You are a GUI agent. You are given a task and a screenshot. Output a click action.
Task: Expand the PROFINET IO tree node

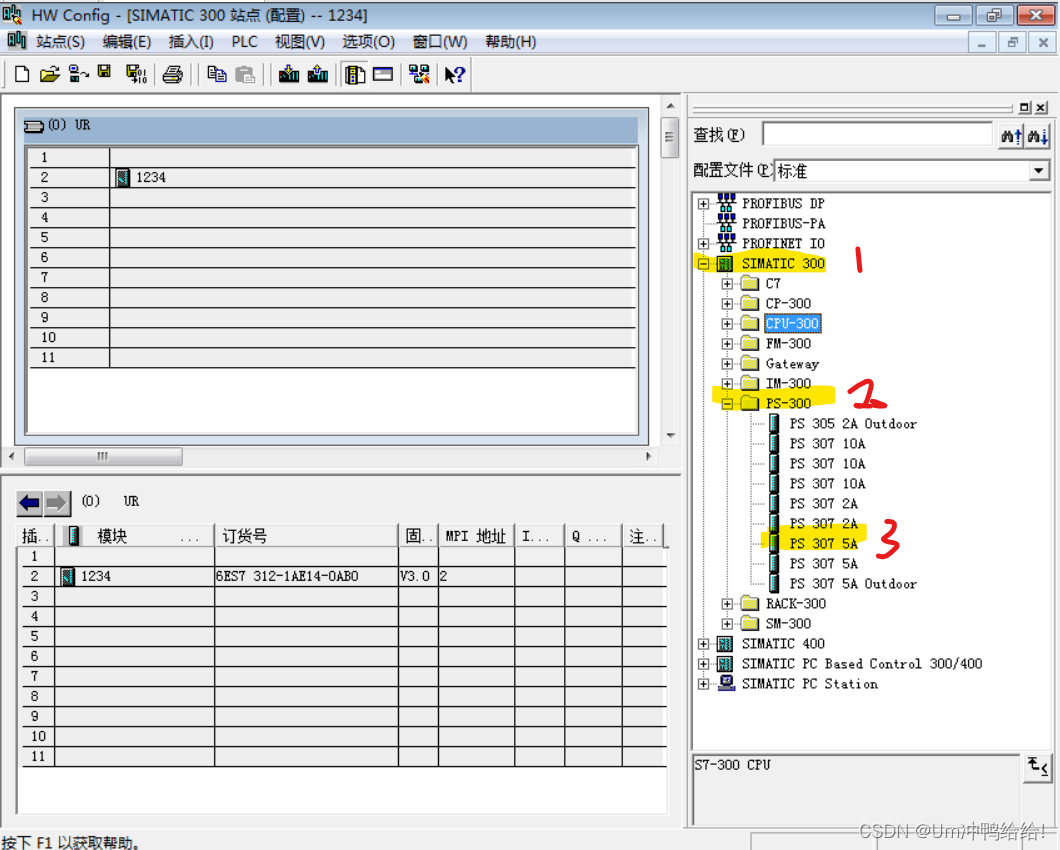click(x=703, y=243)
